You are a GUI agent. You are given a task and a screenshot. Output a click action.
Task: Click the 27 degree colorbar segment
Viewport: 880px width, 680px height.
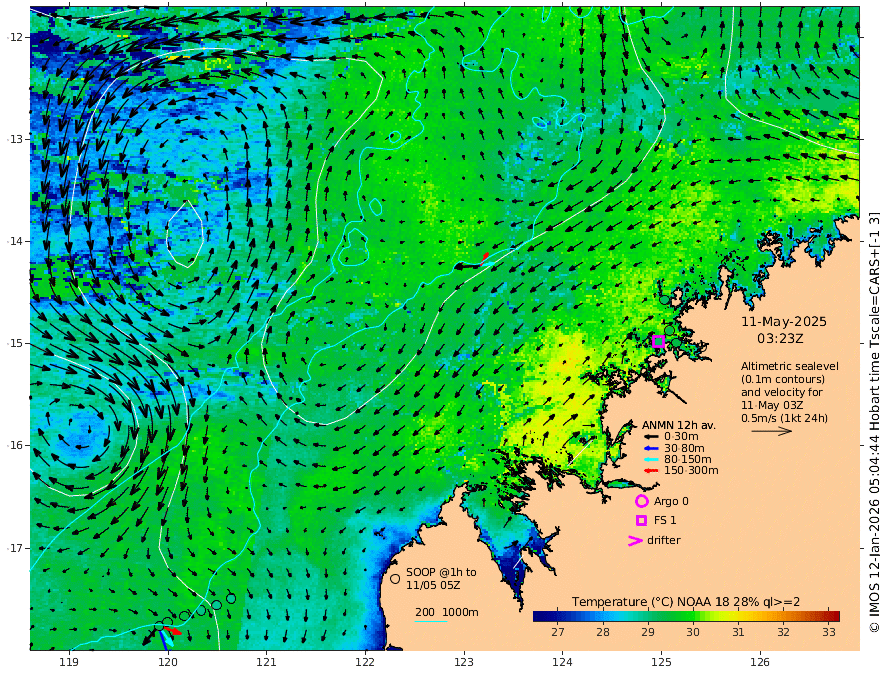[x=557, y=617]
